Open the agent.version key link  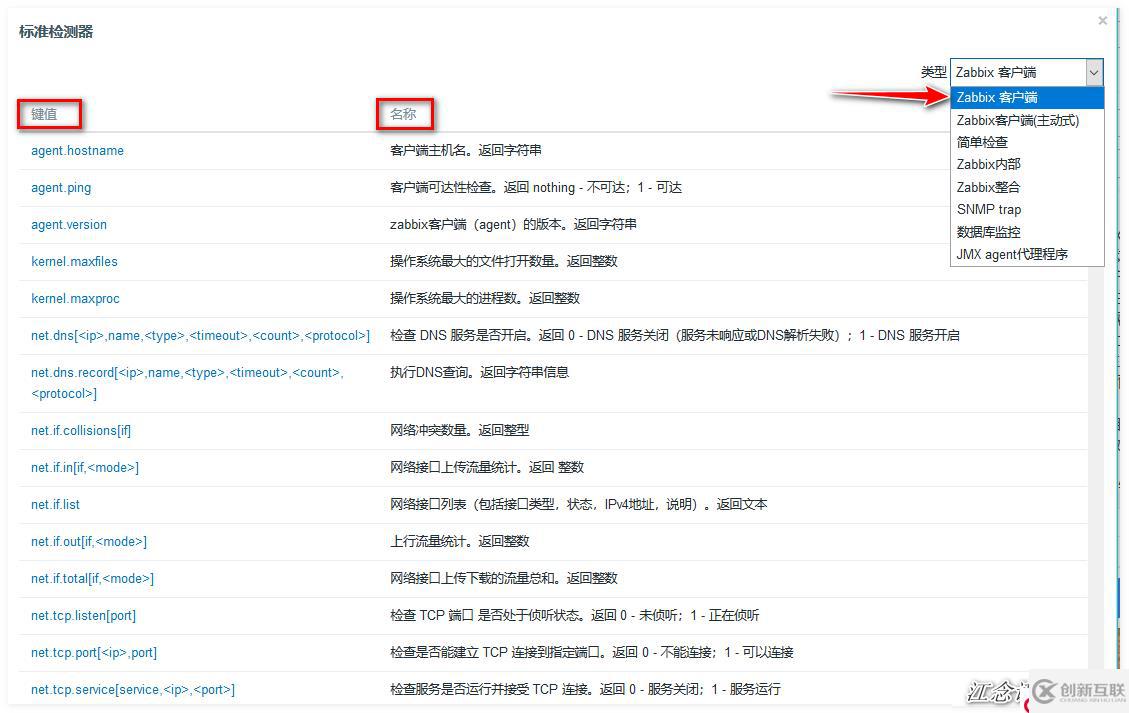click(68, 225)
